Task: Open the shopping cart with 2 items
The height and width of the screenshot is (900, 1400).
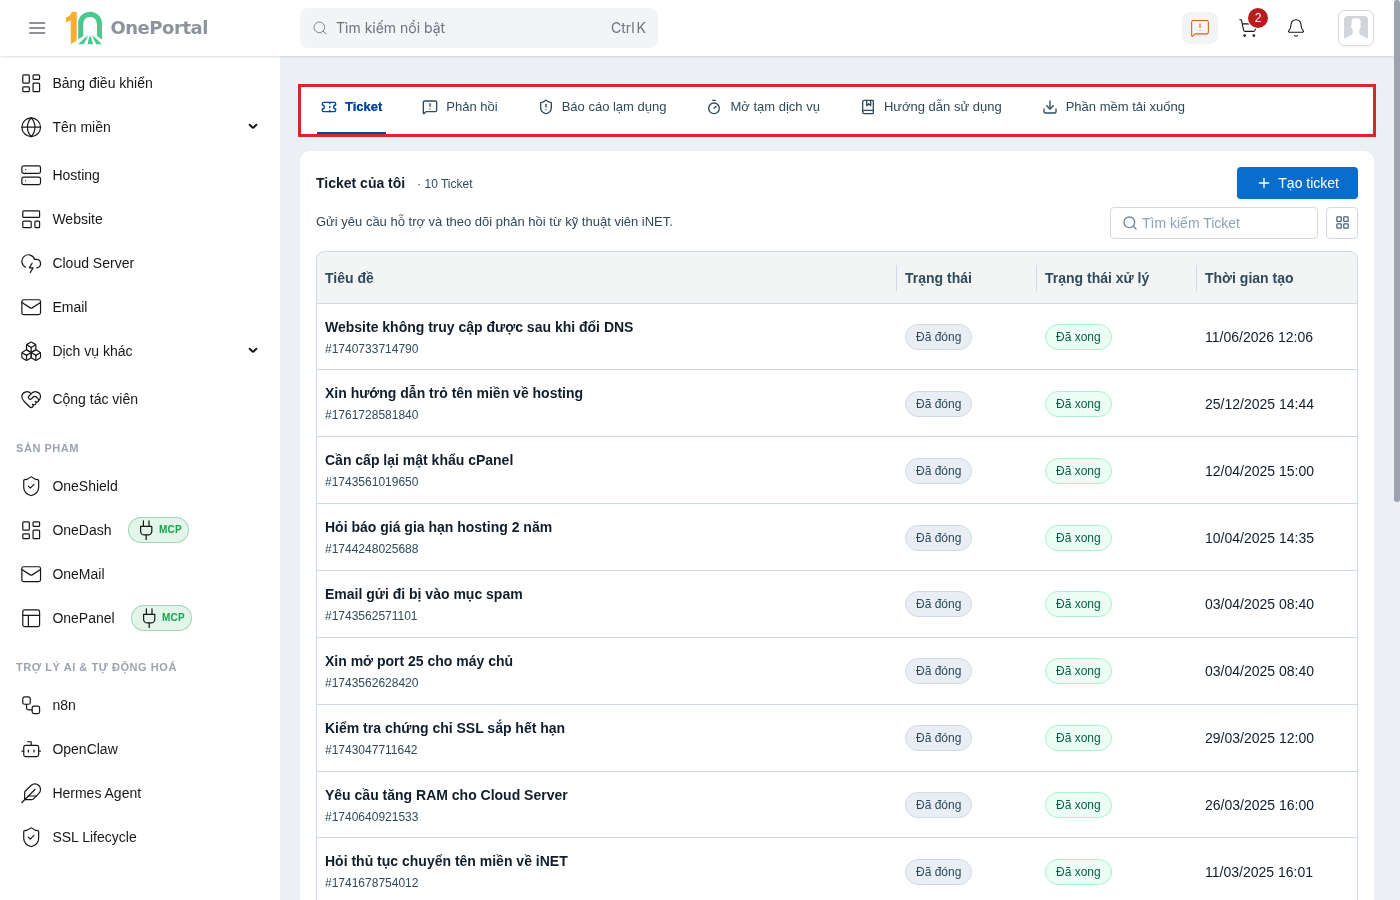Action: (1248, 28)
